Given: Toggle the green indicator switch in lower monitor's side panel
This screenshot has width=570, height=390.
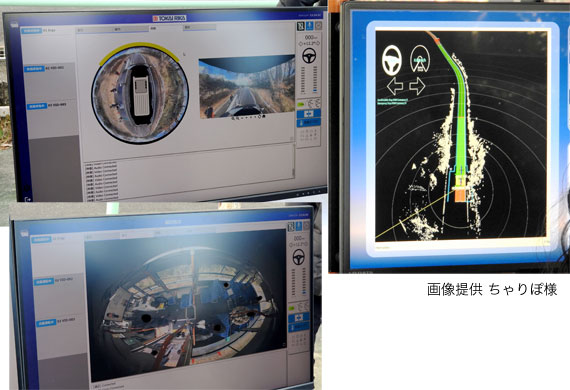Looking at the screenshot, I should [x=292, y=308].
